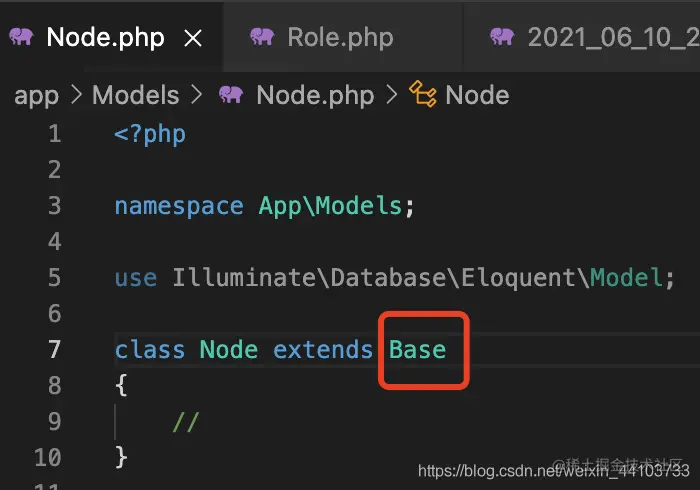Select the Node.php editor tab
This screenshot has width=700, height=490.
point(105,37)
